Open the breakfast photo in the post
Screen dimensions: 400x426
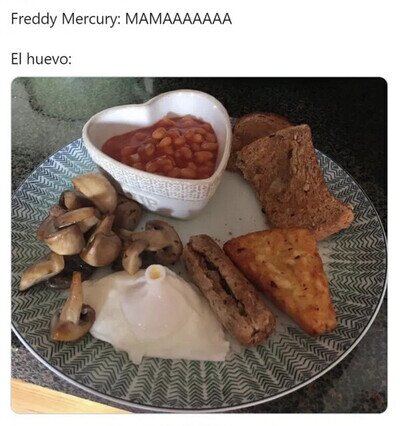tap(199, 245)
